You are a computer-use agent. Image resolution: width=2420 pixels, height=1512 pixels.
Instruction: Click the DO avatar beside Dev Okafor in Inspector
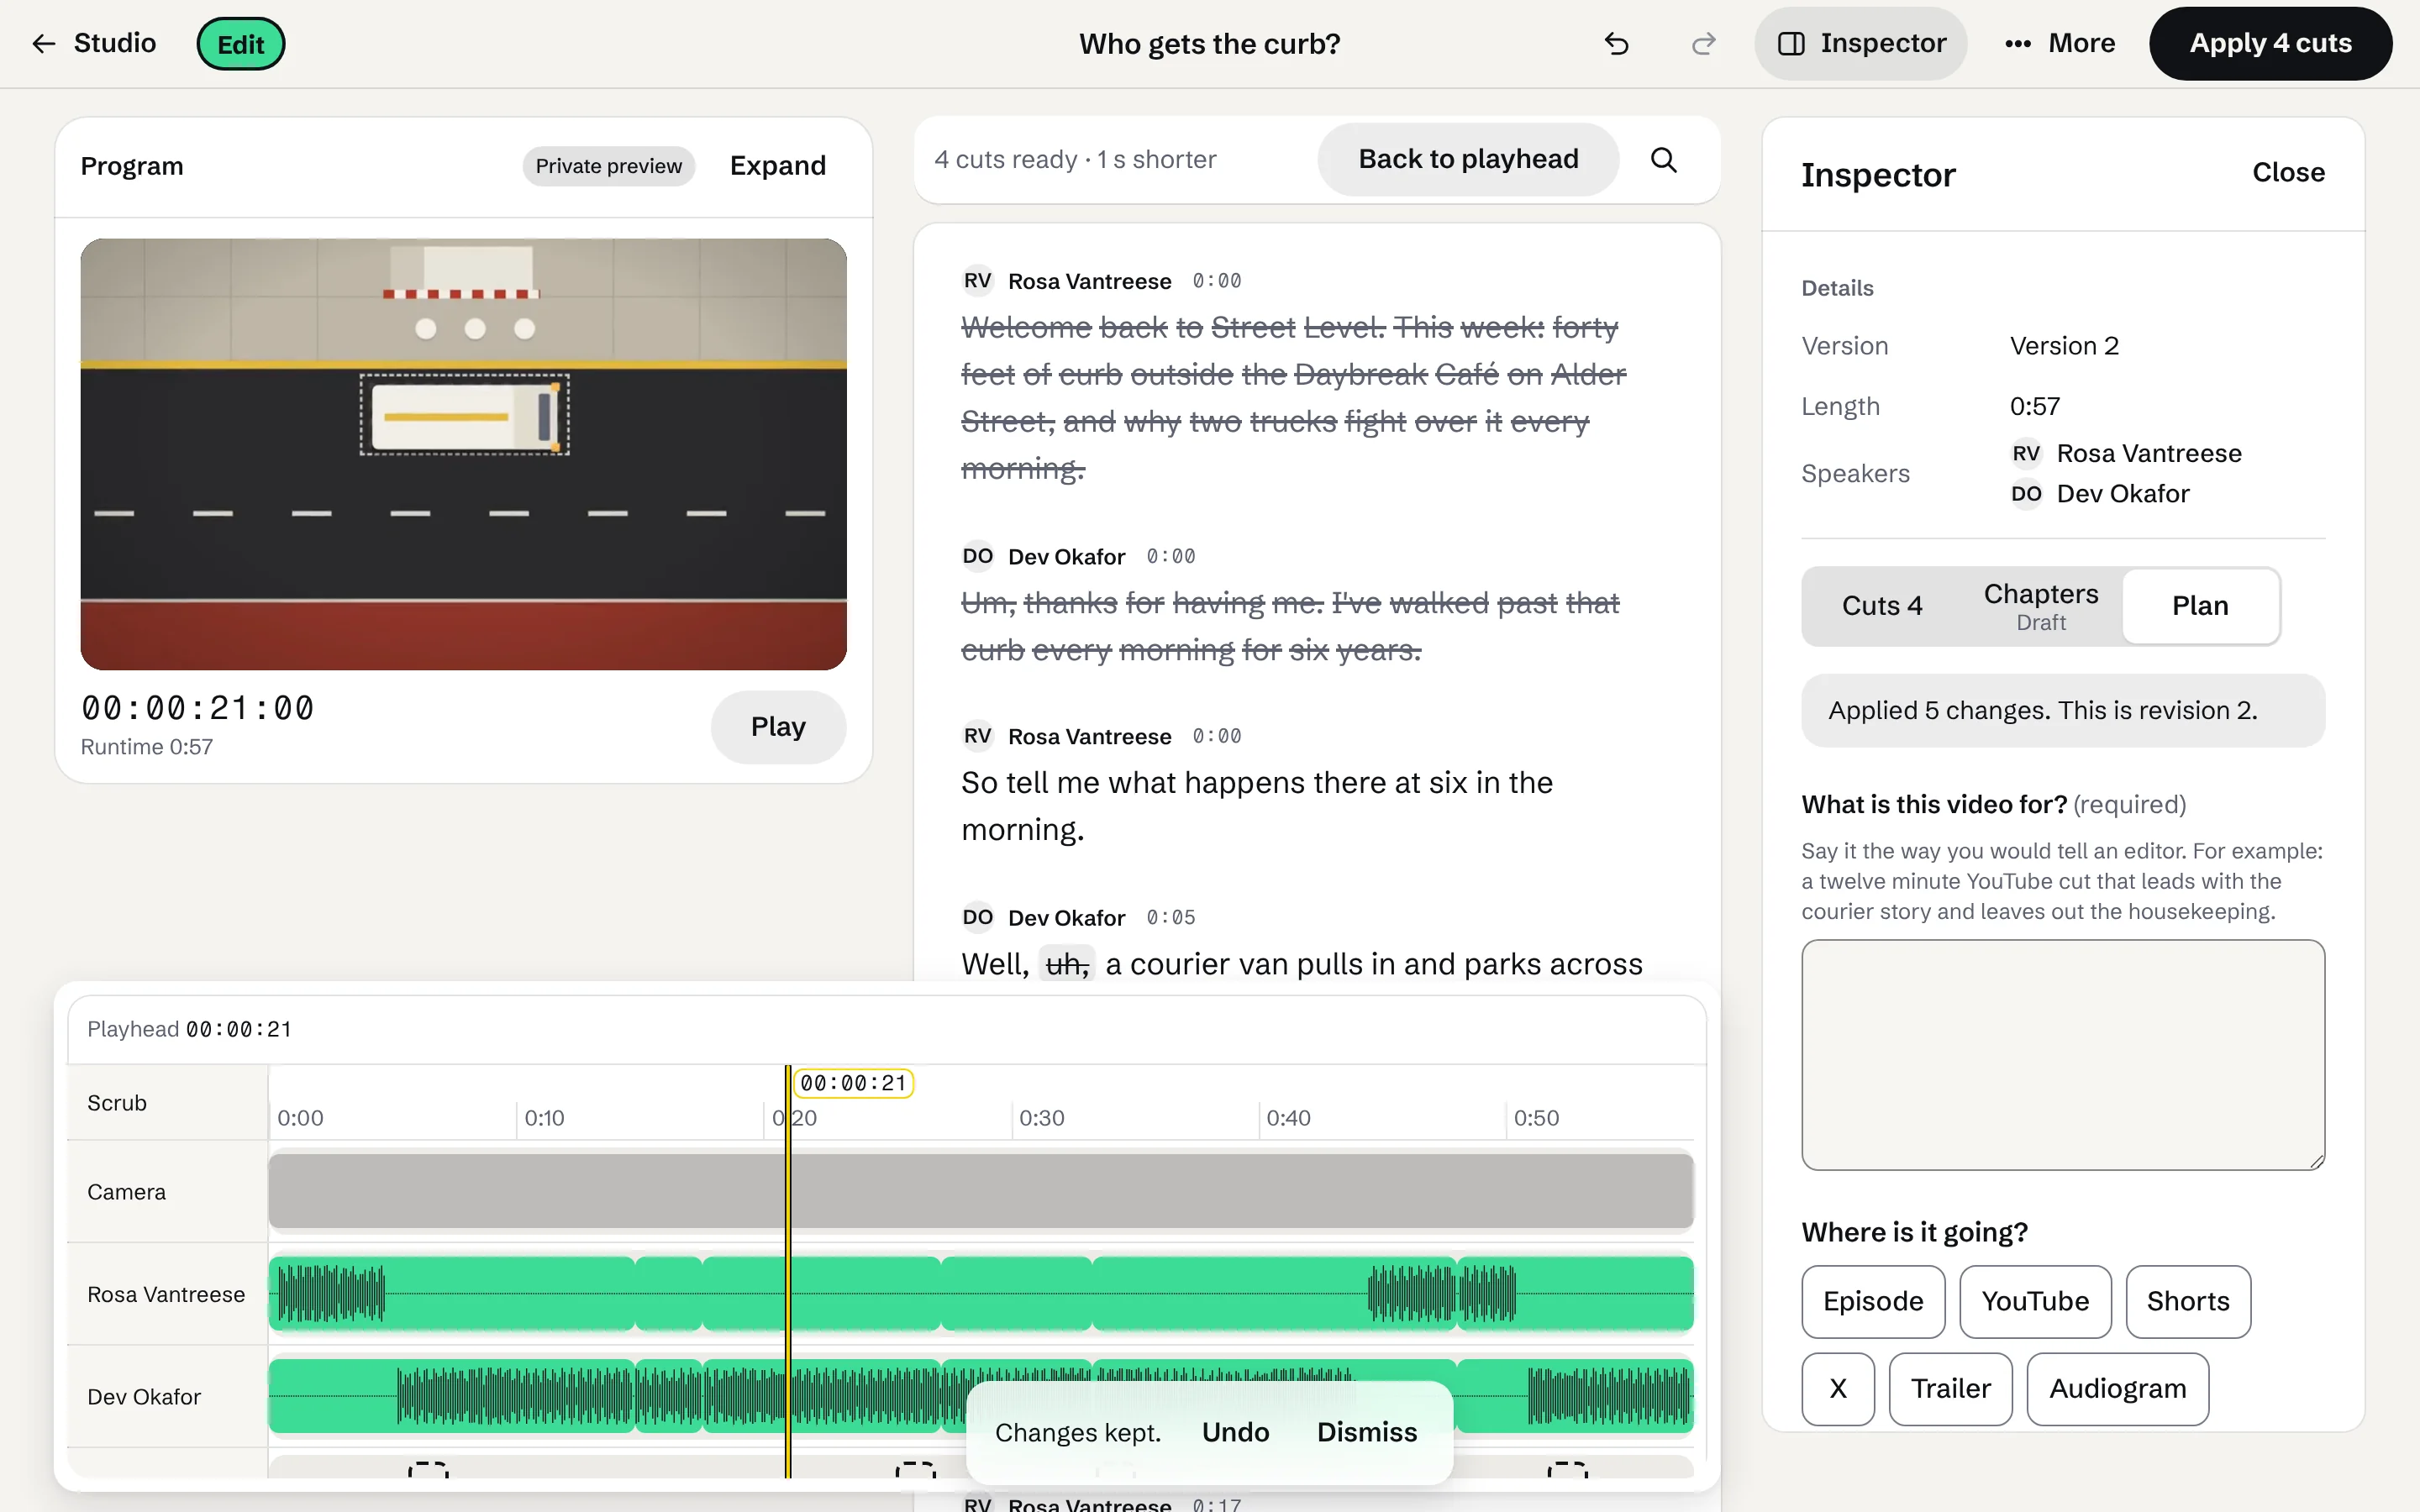tap(2026, 494)
